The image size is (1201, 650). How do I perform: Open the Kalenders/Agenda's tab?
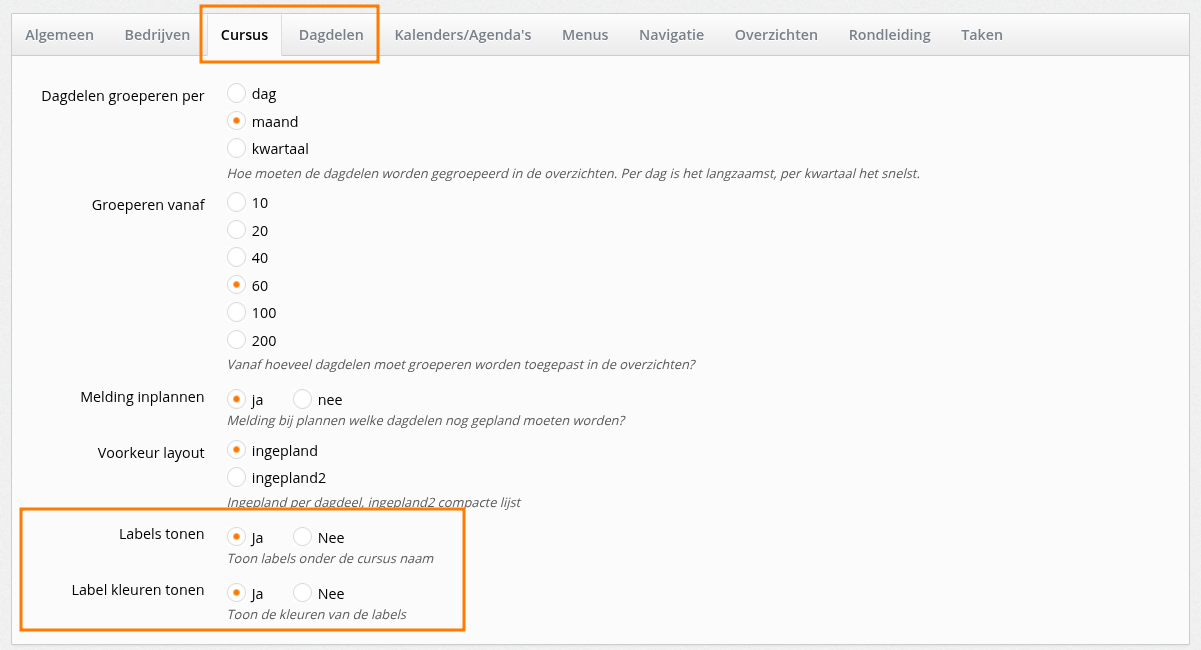pos(463,35)
